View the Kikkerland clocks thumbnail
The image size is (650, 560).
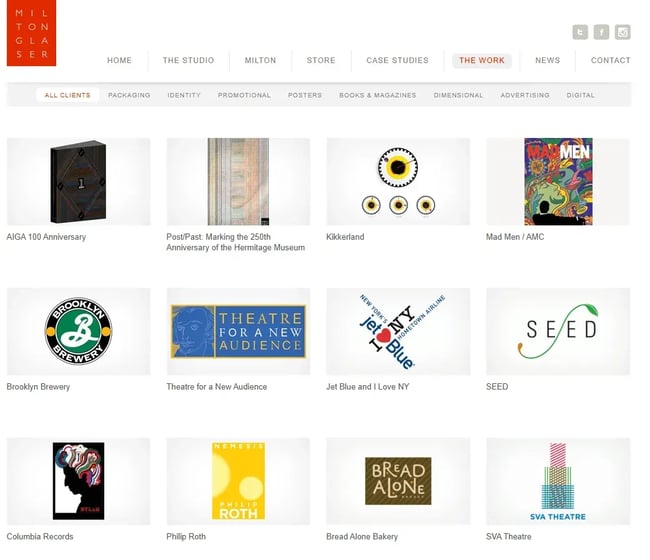tap(398, 182)
